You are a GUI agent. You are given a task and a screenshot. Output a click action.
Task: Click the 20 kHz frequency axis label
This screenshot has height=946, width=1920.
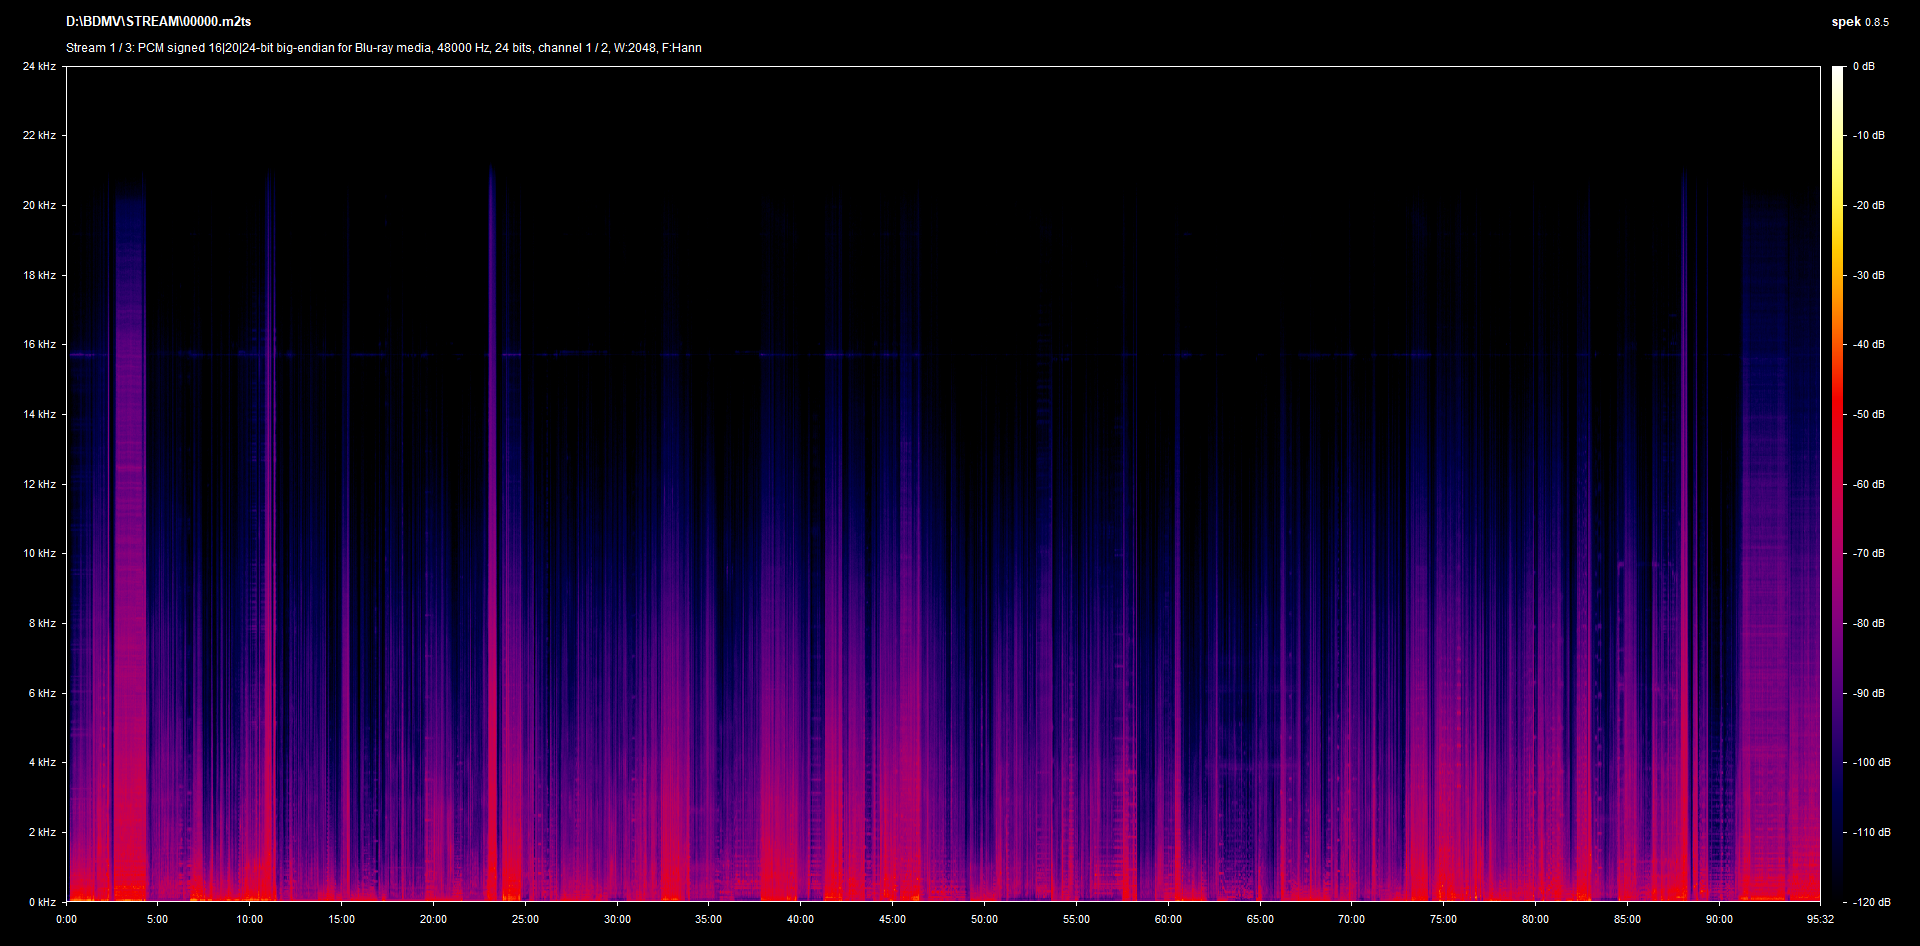point(40,205)
